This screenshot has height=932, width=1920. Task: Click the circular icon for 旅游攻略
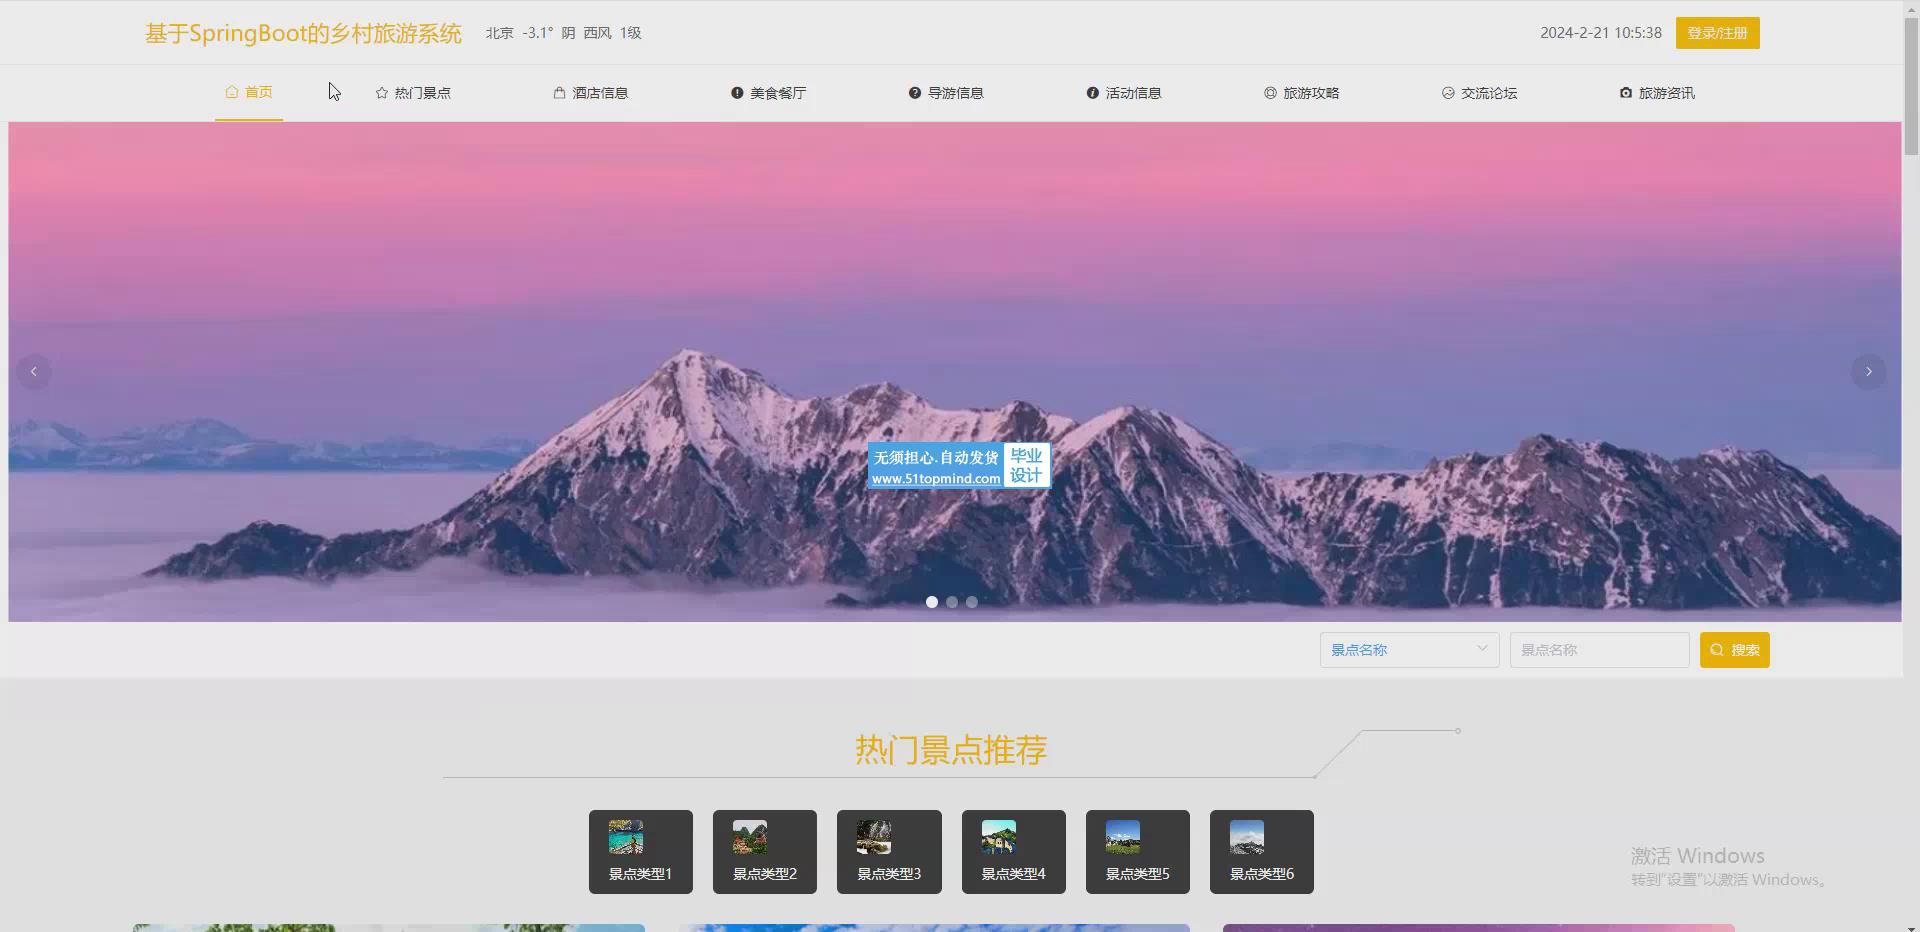click(1270, 93)
